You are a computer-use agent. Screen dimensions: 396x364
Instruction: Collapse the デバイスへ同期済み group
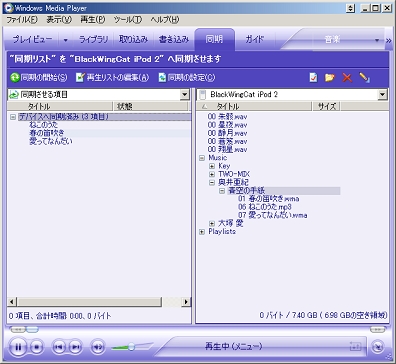(x=13, y=117)
